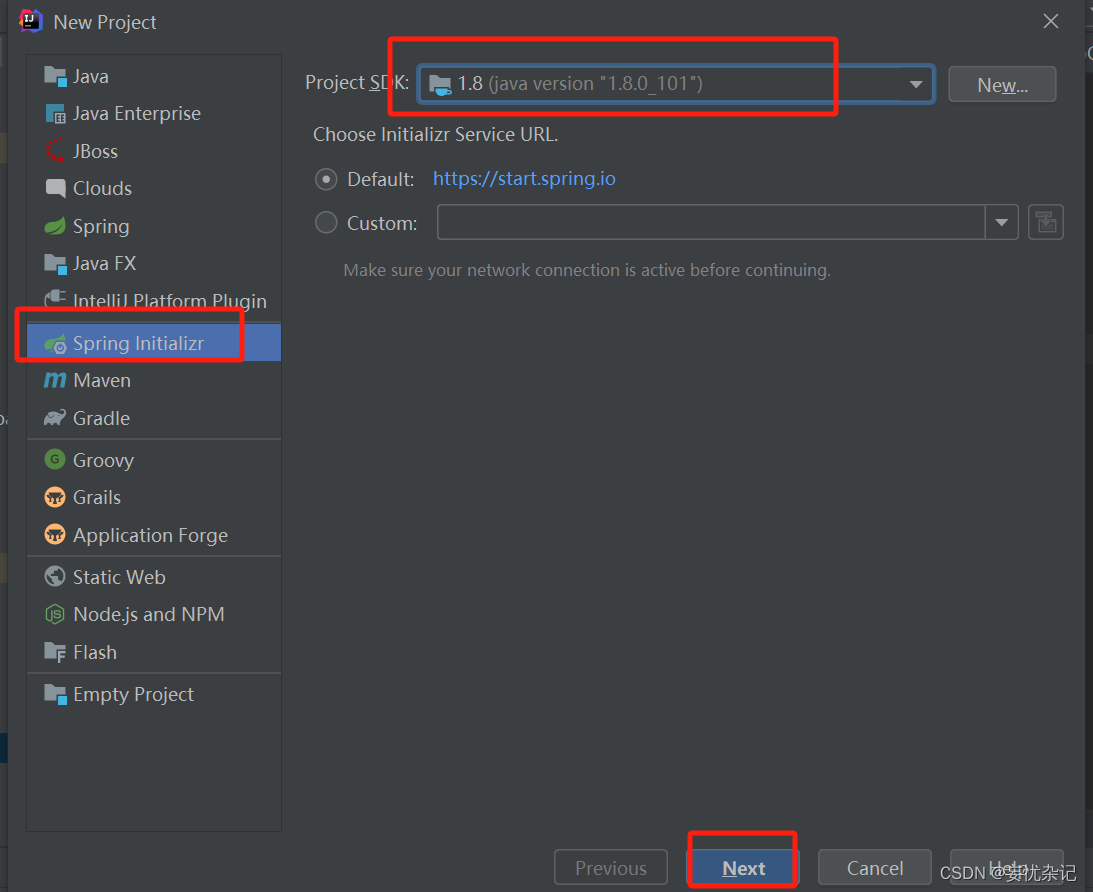Select Java project type
The image size is (1093, 892).
pyautogui.click(x=153, y=76)
